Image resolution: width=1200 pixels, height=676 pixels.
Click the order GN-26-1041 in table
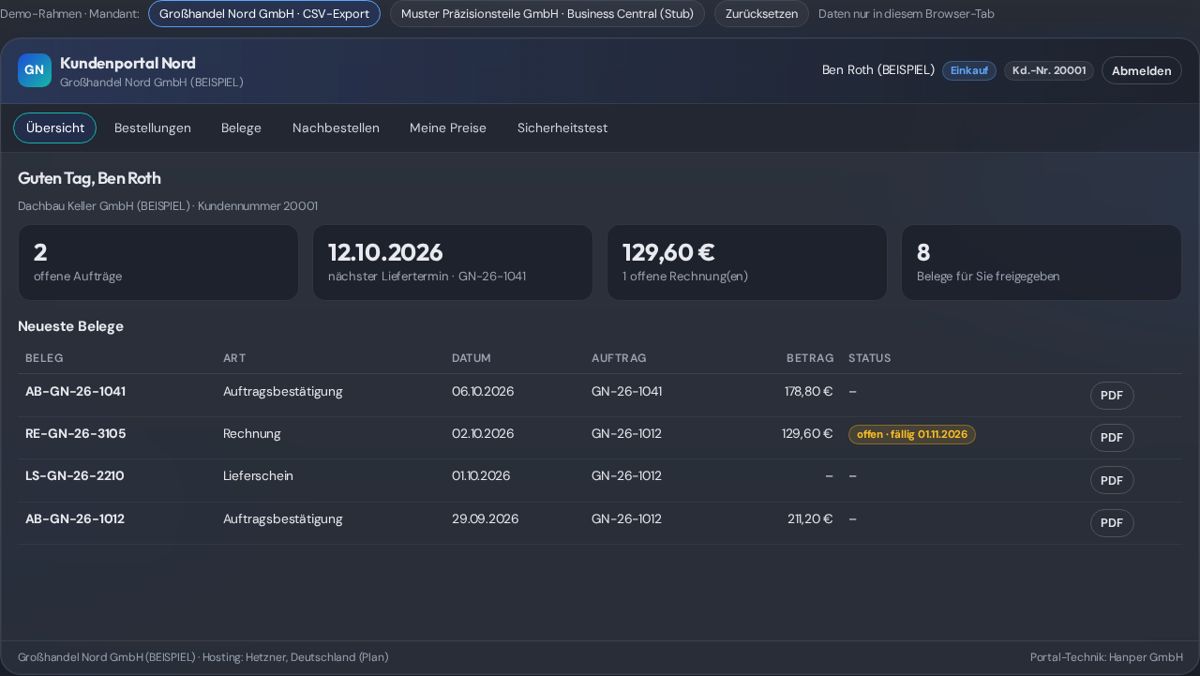tap(627, 391)
